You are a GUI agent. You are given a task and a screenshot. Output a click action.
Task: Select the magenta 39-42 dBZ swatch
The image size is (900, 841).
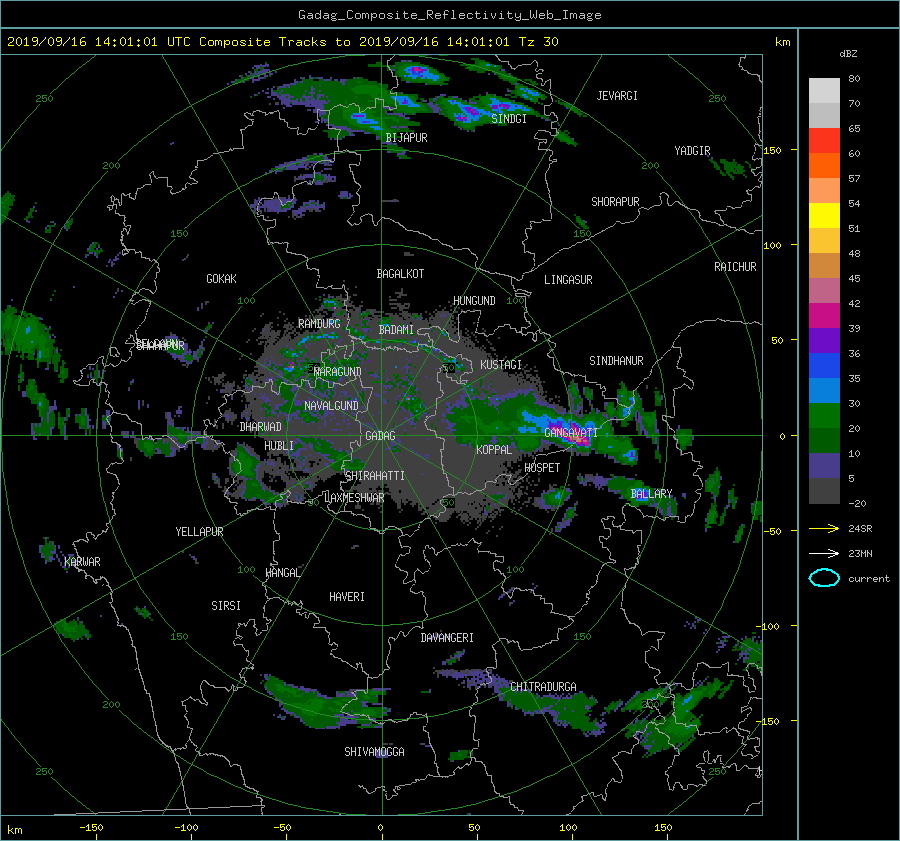(824, 316)
